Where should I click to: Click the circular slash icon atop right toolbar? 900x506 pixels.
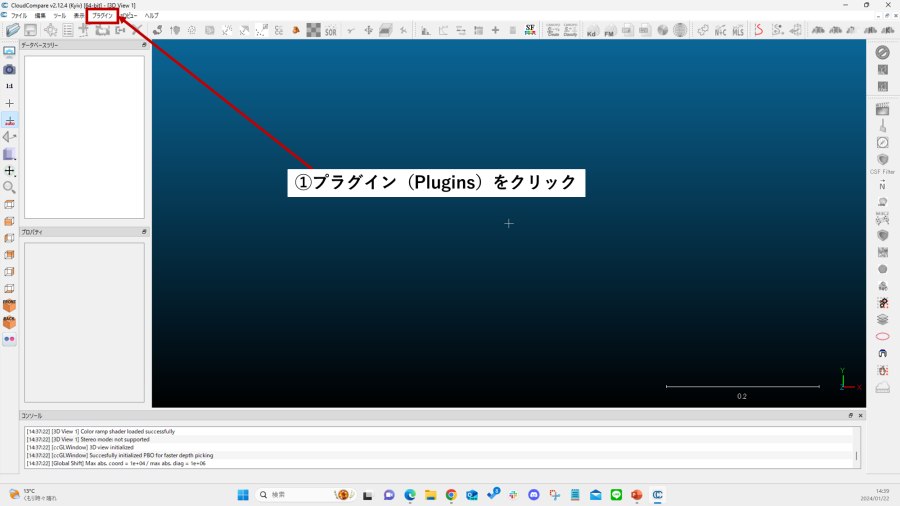(882, 52)
